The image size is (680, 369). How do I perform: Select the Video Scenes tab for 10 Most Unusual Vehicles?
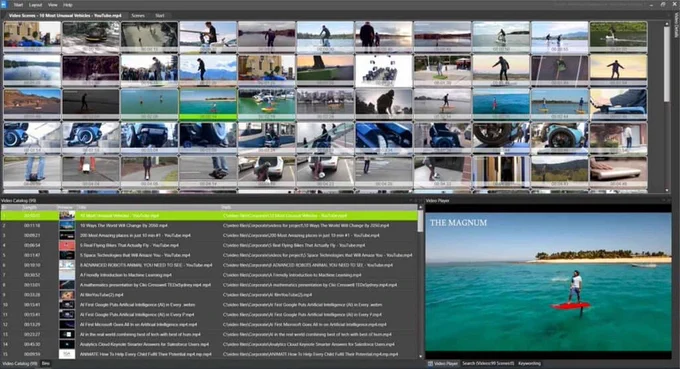pos(65,16)
